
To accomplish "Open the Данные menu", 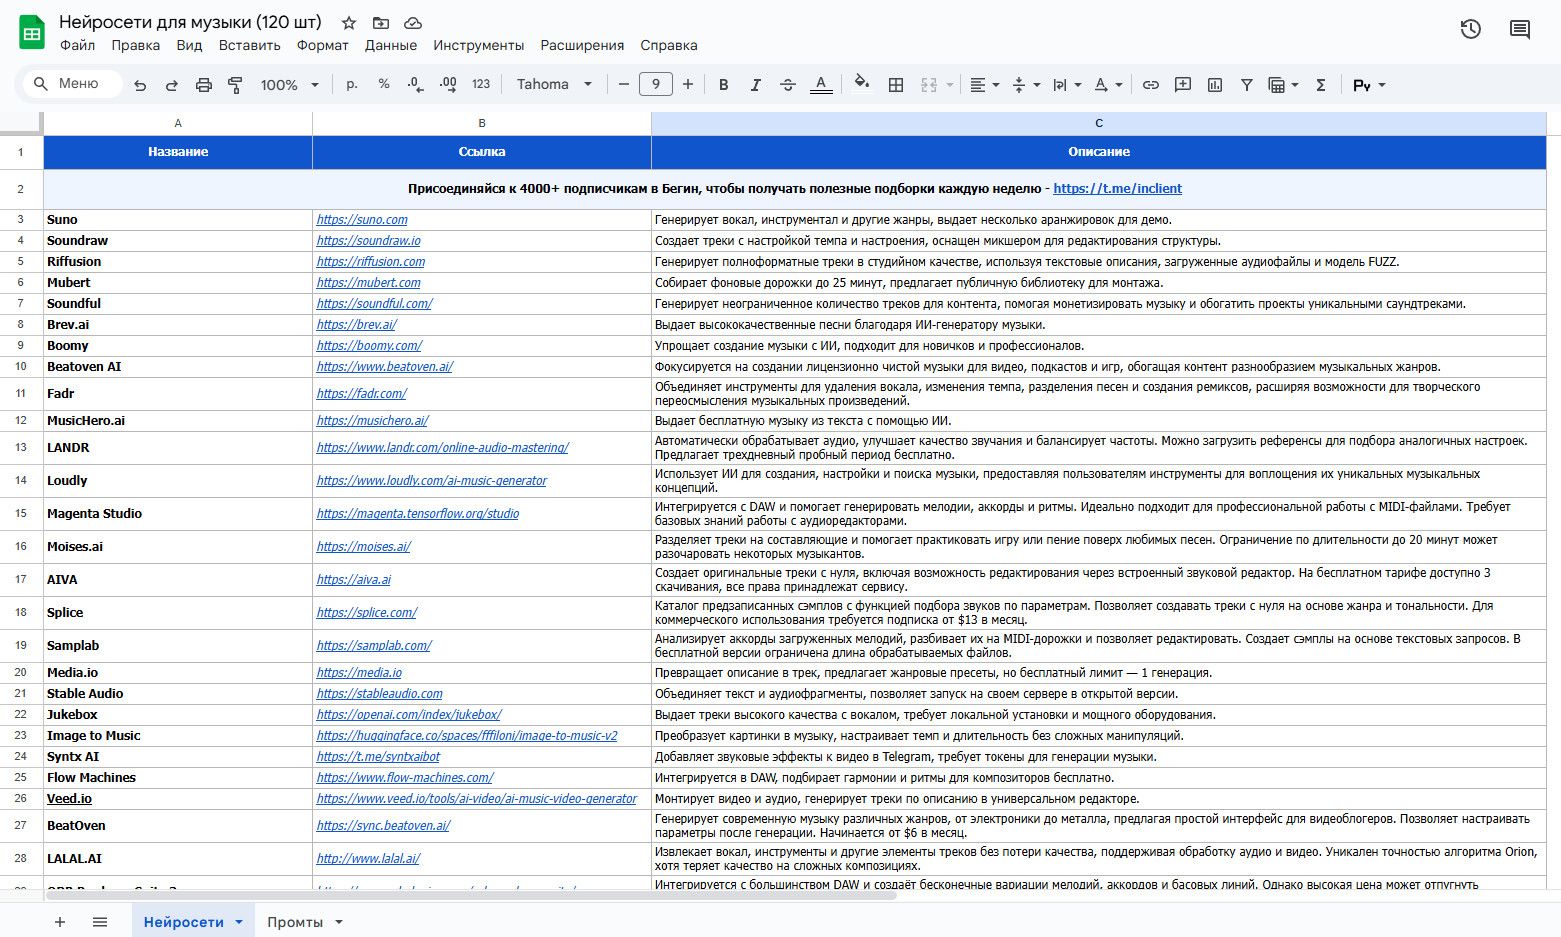I will click(391, 45).
